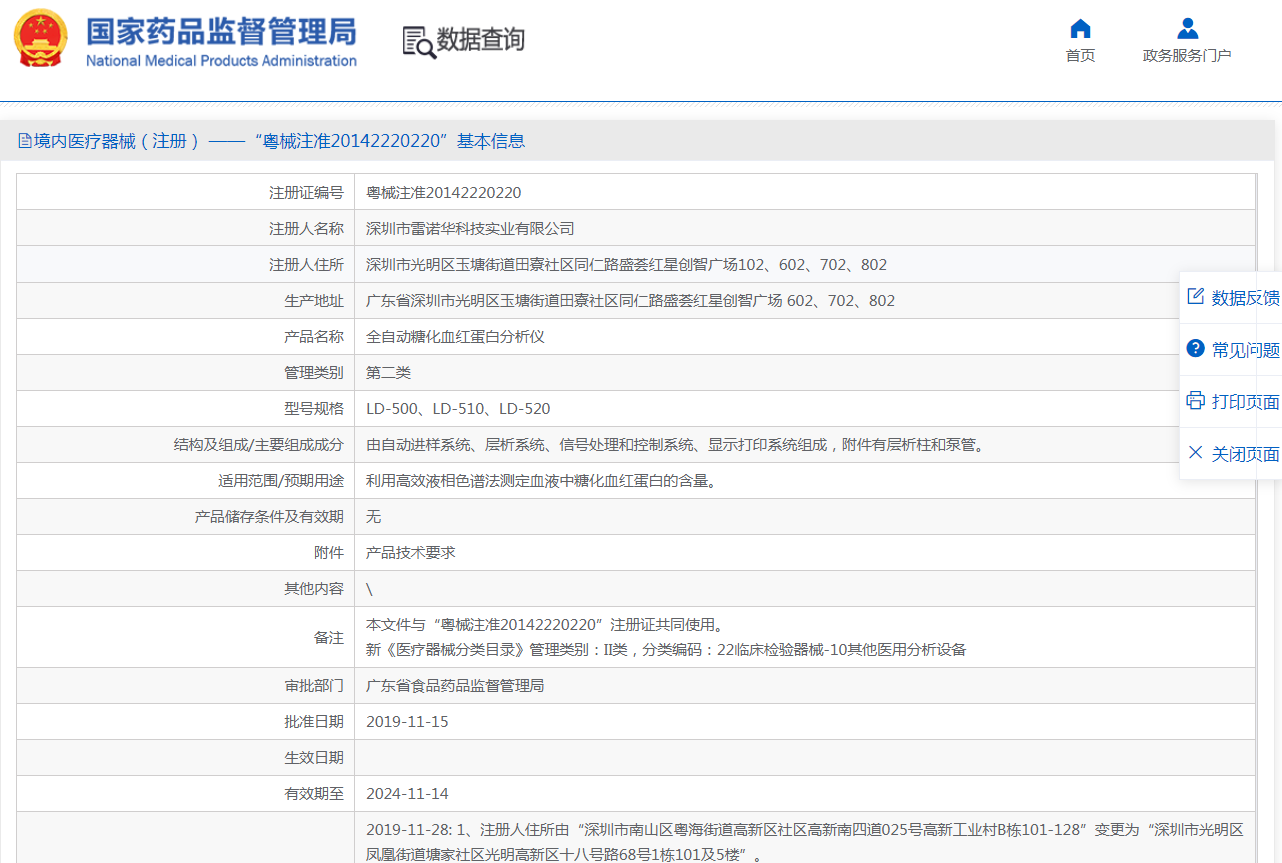Click the change record dated 2019-11-28

(805, 842)
